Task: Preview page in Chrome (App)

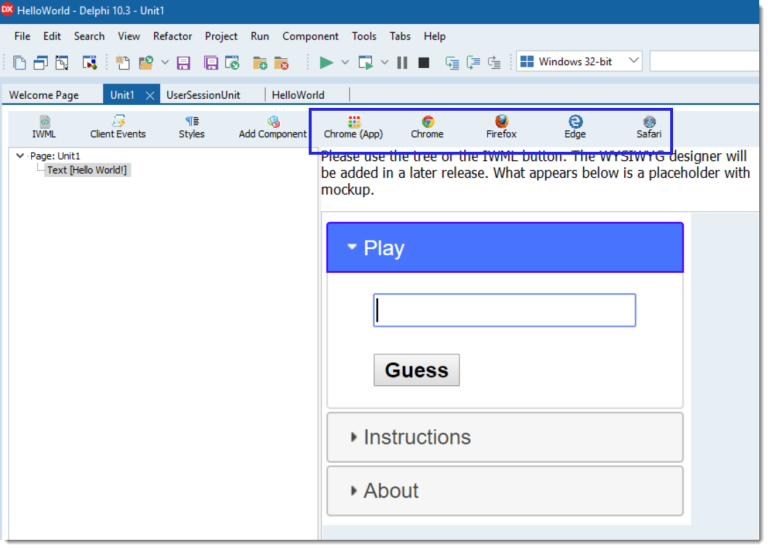Action: (353, 127)
